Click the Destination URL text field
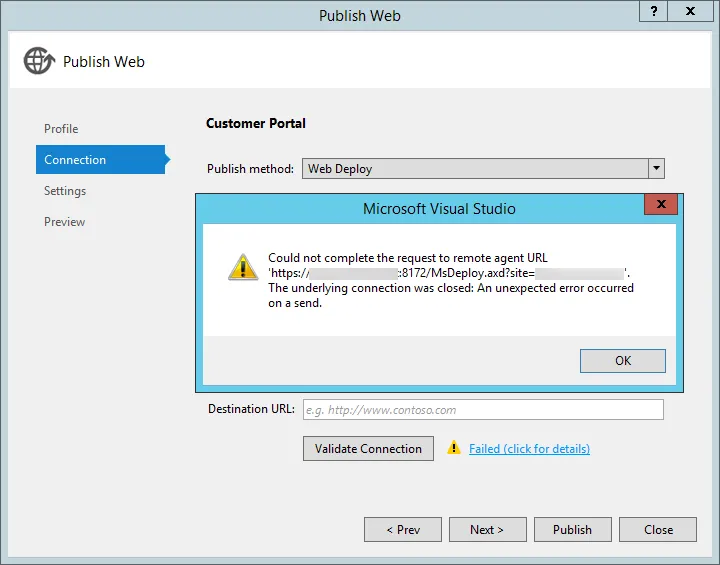The image size is (720, 565). [483, 410]
